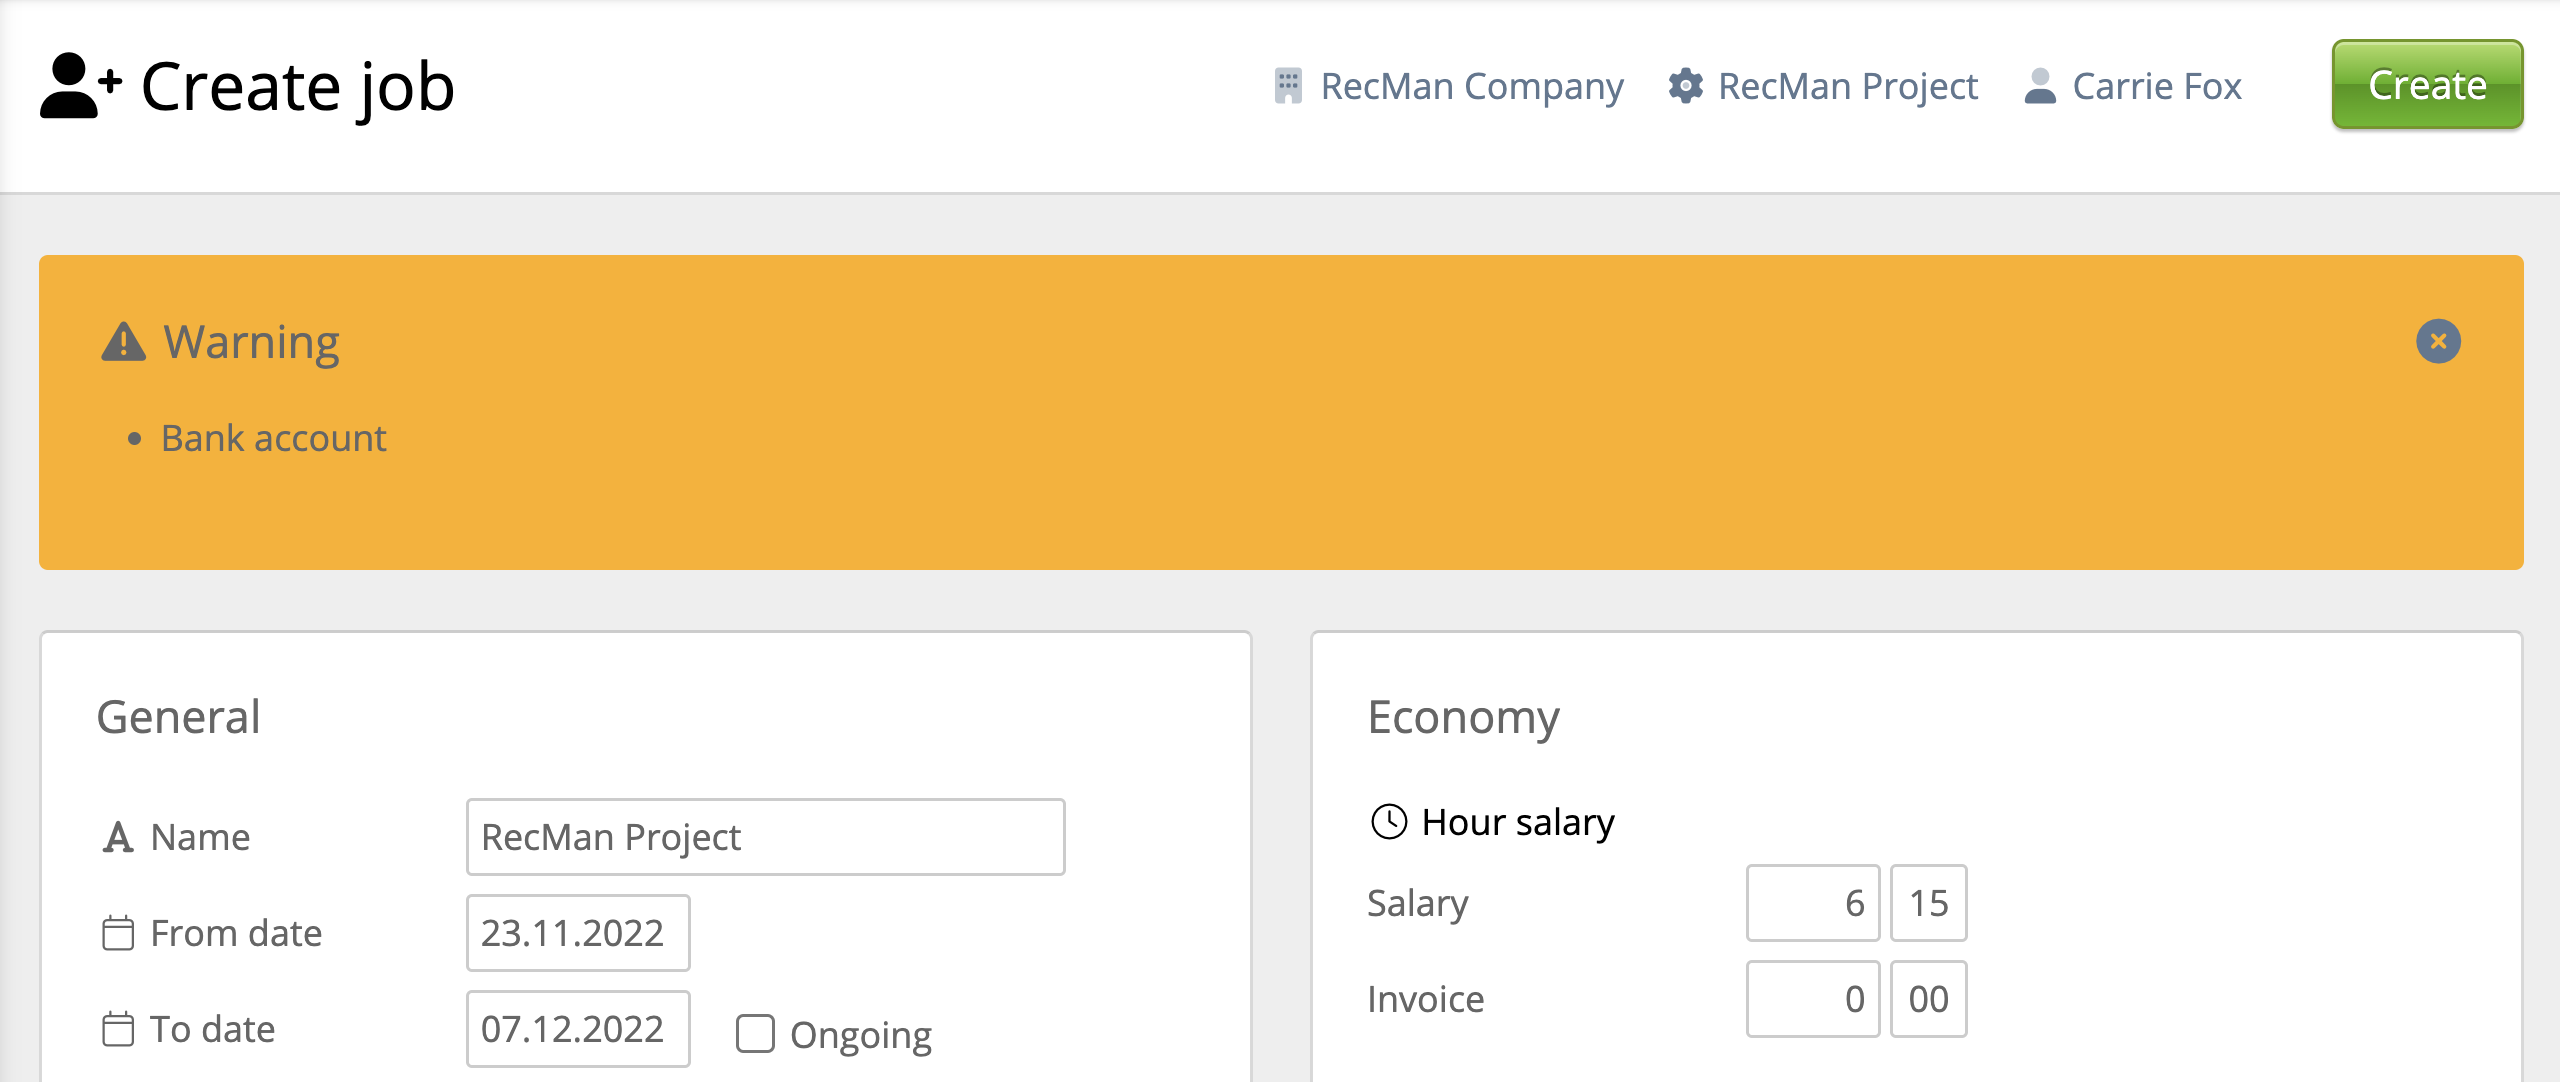Click the Invoice decimals field showing 00
Screen dimensions: 2560x1082
pos(1928,999)
